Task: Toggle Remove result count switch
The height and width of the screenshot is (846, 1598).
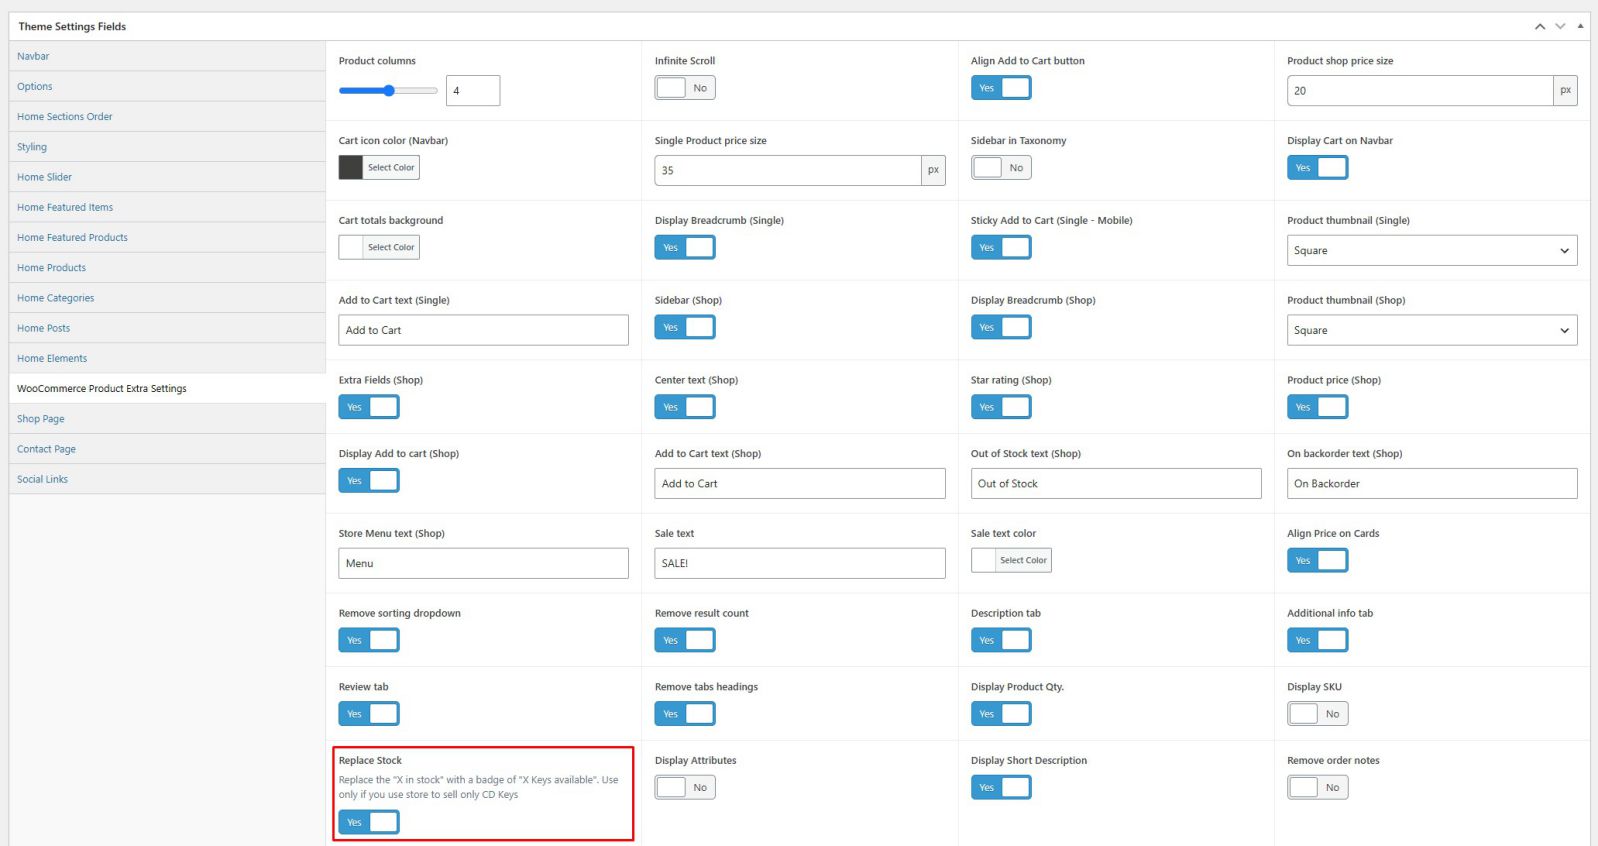Action: pos(685,640)
